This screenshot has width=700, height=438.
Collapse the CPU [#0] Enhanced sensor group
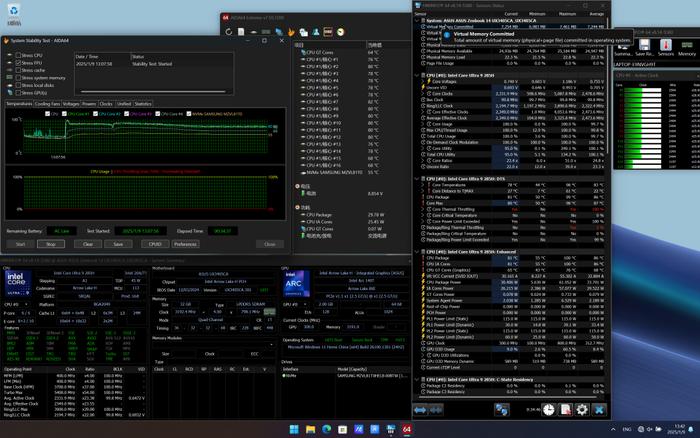(417, 252)
